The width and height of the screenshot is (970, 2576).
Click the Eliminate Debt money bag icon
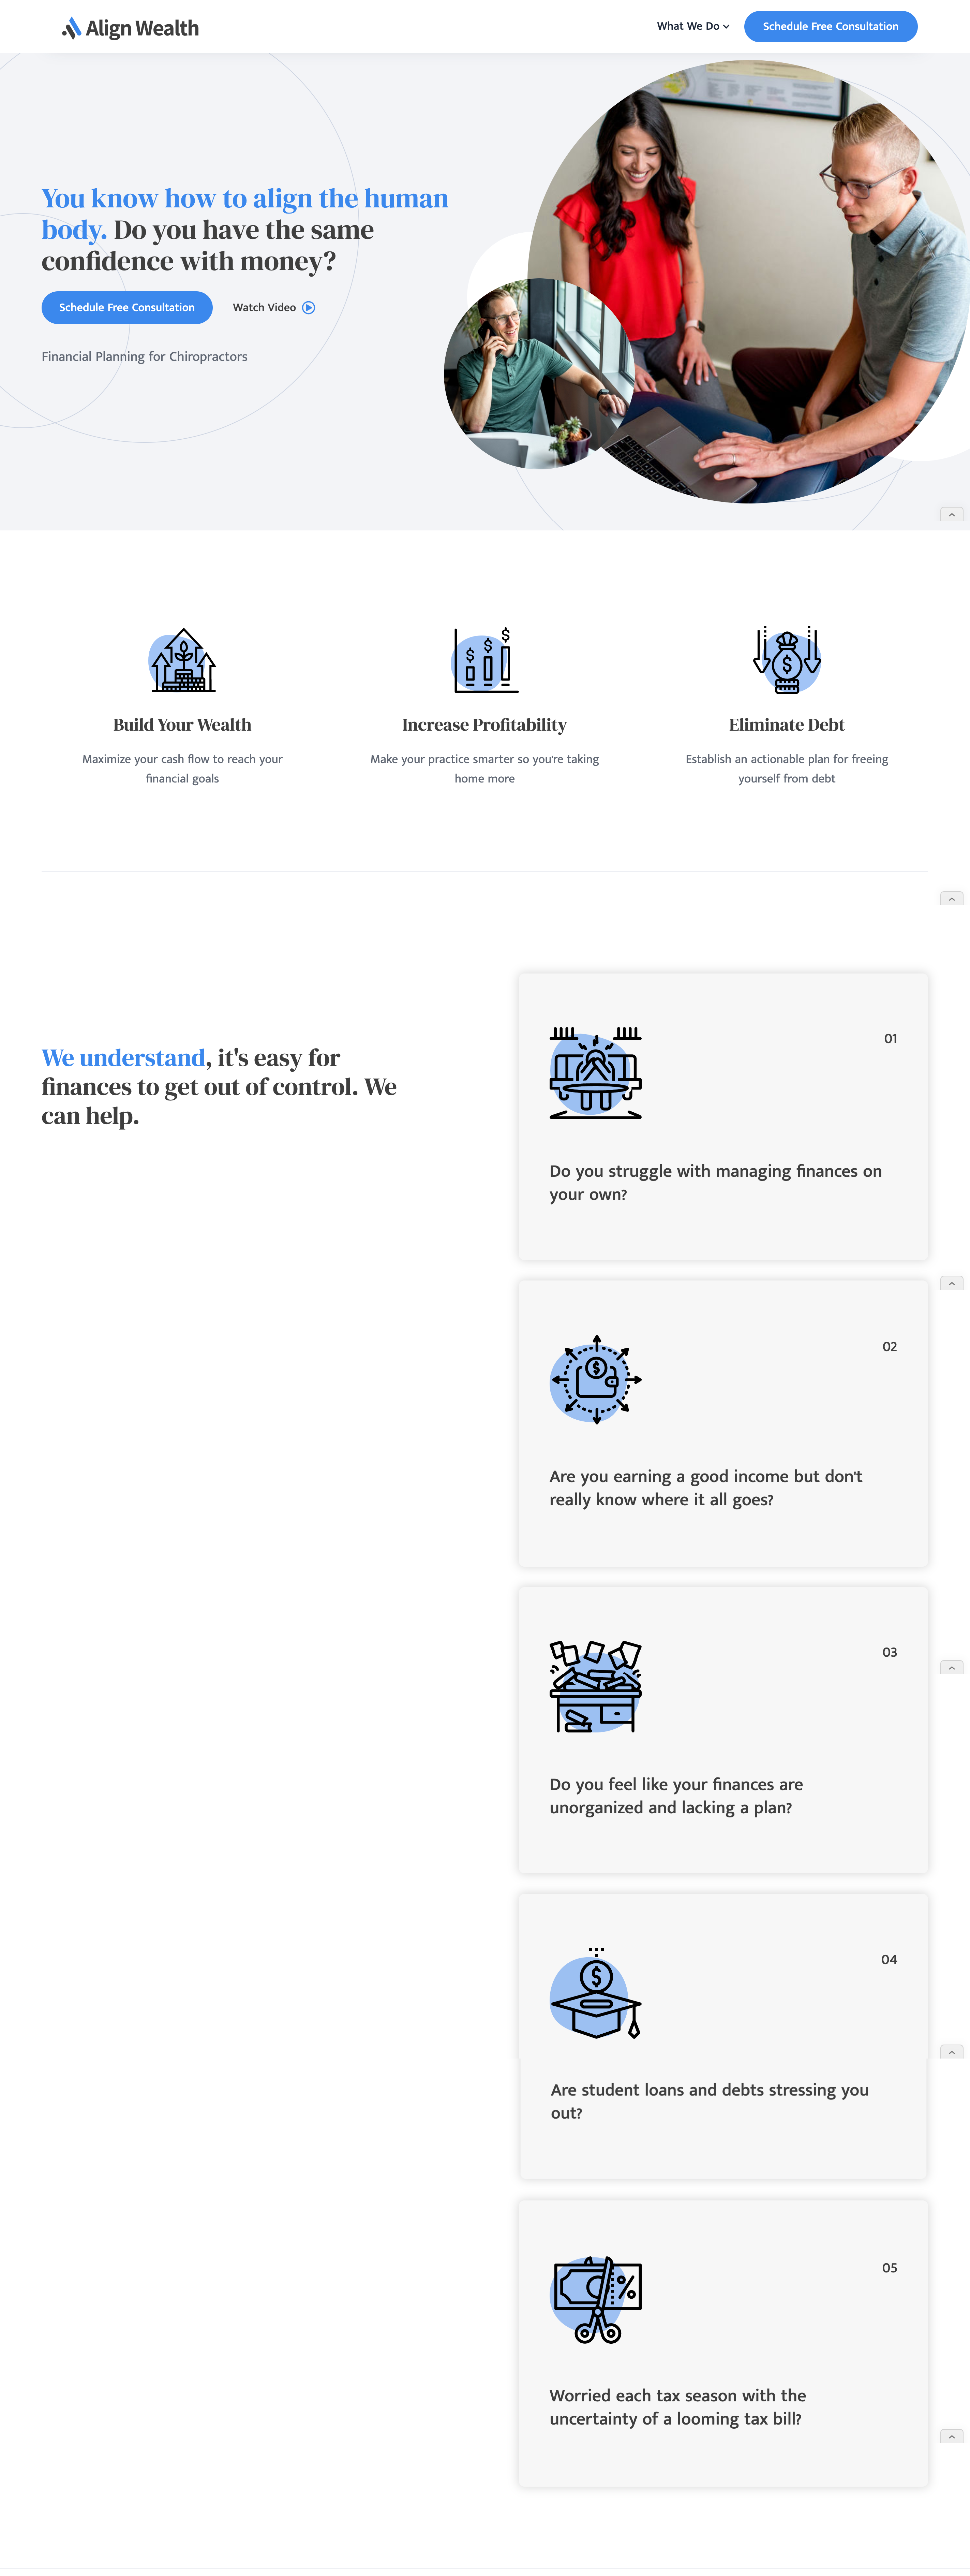pyautogui.click(x=787, y=660)
